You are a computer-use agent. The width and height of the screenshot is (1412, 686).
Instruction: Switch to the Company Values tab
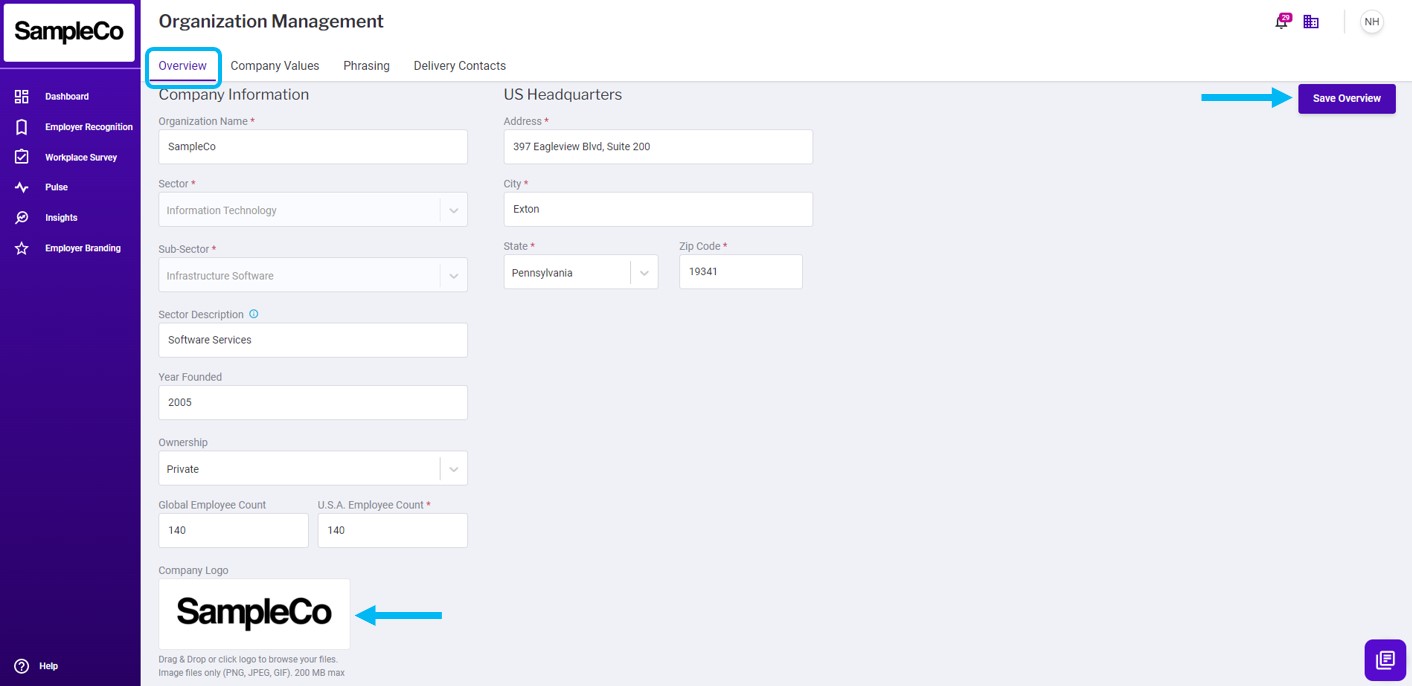(274, 66)
